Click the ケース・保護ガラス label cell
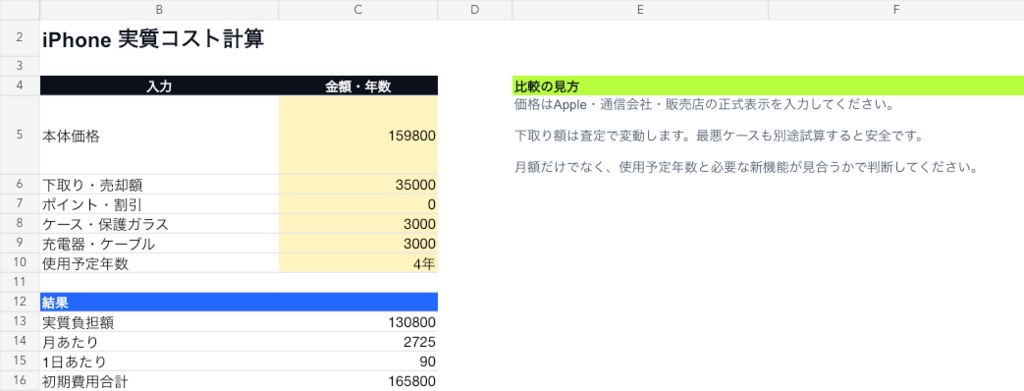Screen dimensions: 1024x391 point(159,224)
